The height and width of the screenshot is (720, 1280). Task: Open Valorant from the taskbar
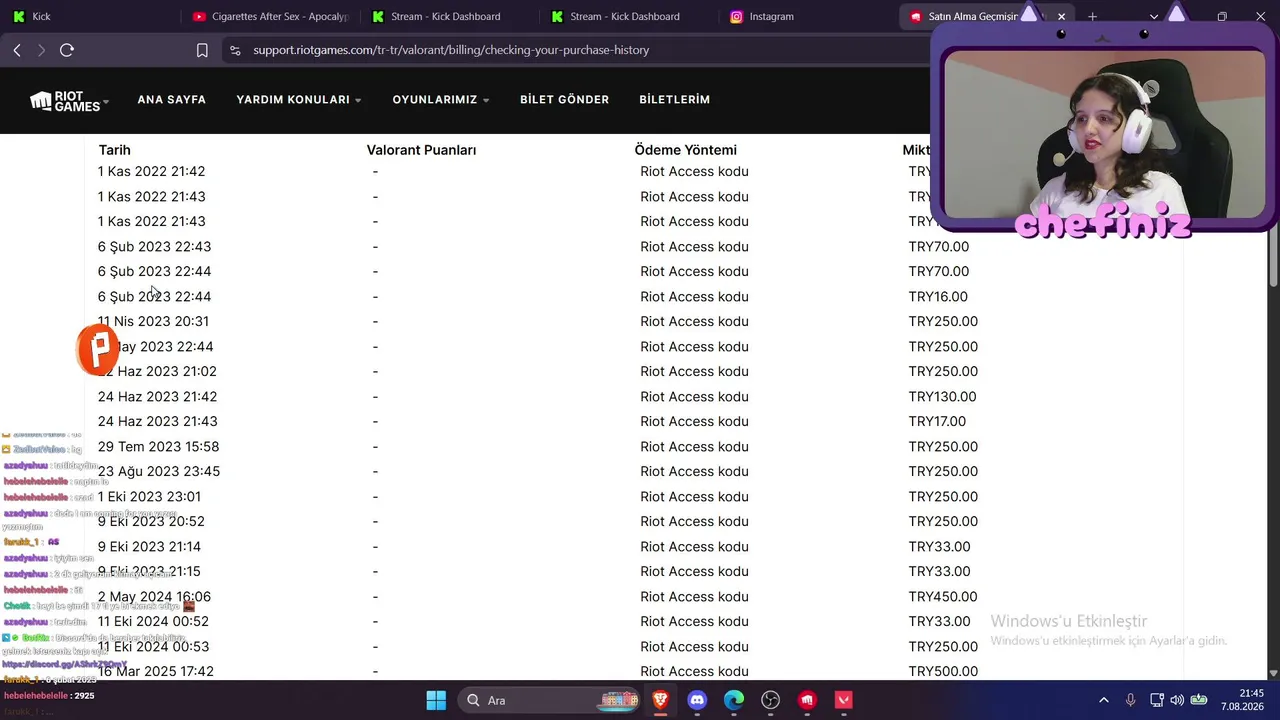coord(844,700)
